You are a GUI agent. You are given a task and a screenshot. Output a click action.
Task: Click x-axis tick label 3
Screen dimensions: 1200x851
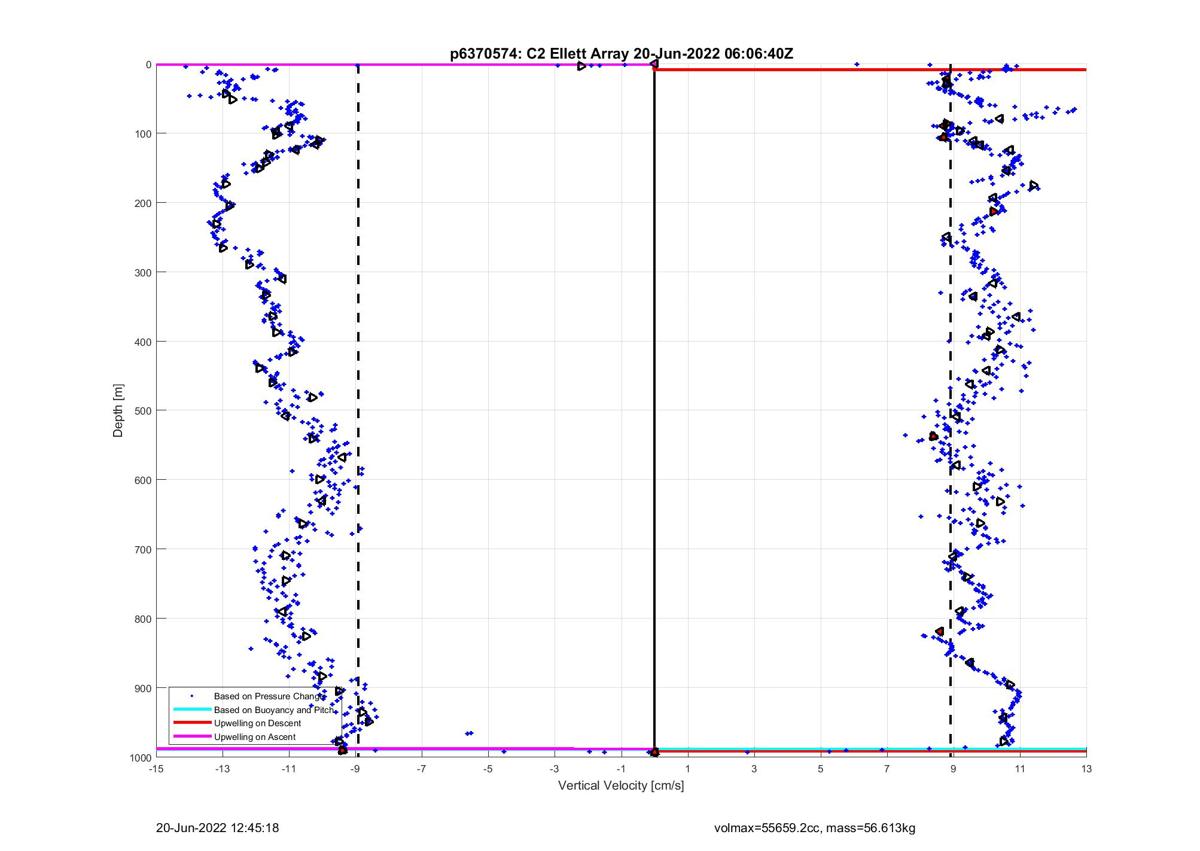754,769
